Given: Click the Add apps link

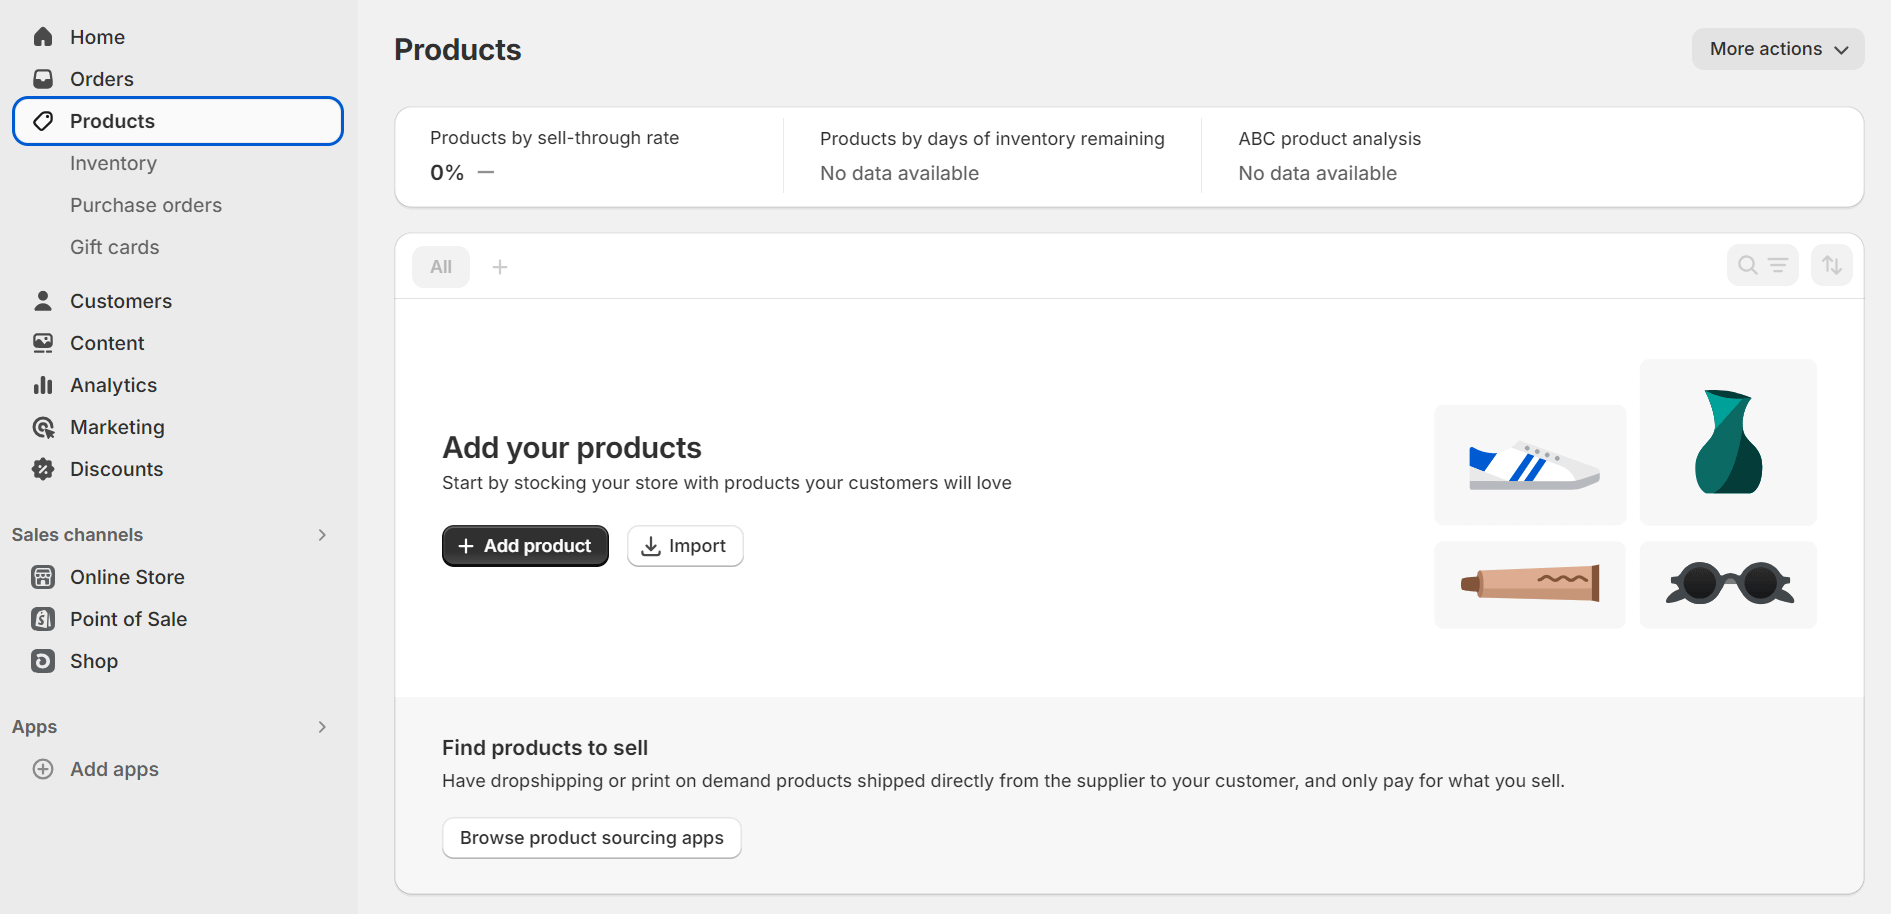Looking at the screenshot, I should point(114,769).
